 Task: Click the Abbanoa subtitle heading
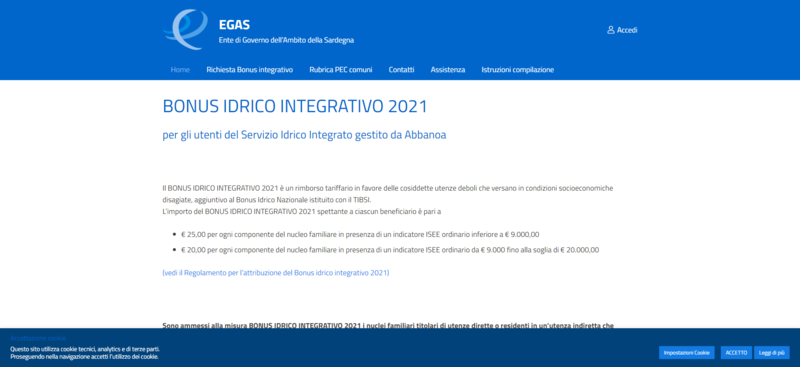point(305,135)
